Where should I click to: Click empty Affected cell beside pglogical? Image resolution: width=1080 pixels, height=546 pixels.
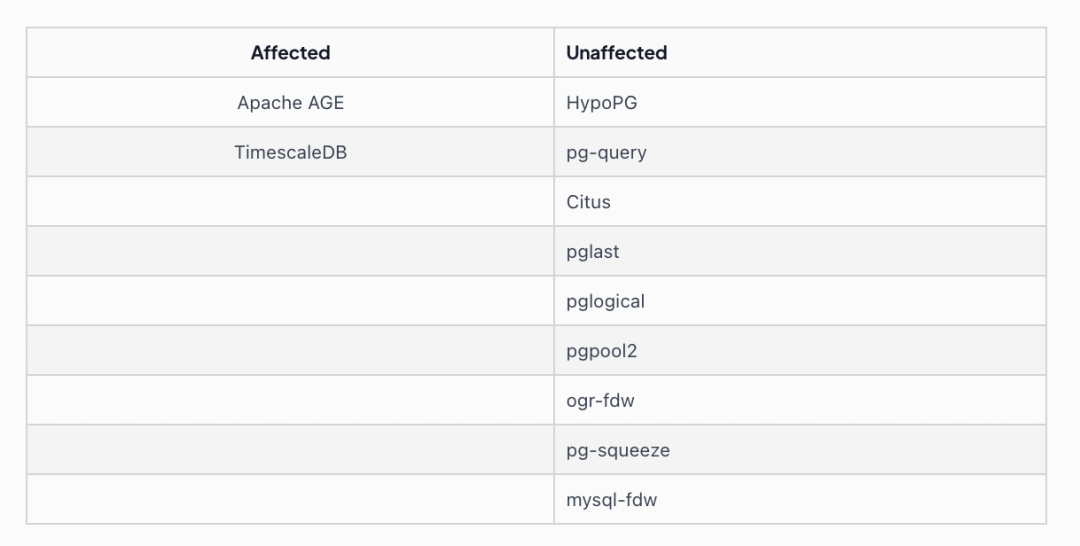[290, 300]
